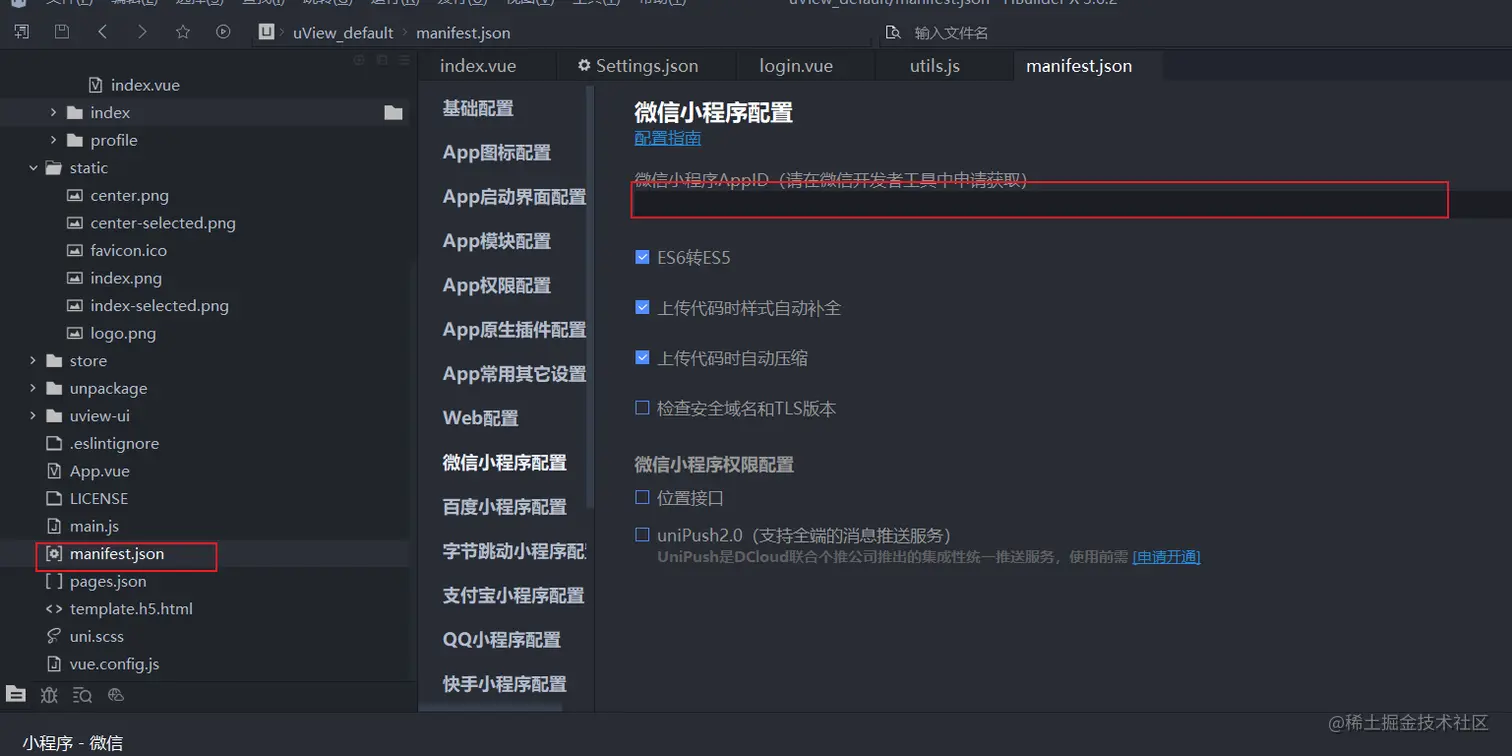This screenshot has width=1512, height=756.
Task: Click the config side menu scrollbar
Action: tap(590, 295)
